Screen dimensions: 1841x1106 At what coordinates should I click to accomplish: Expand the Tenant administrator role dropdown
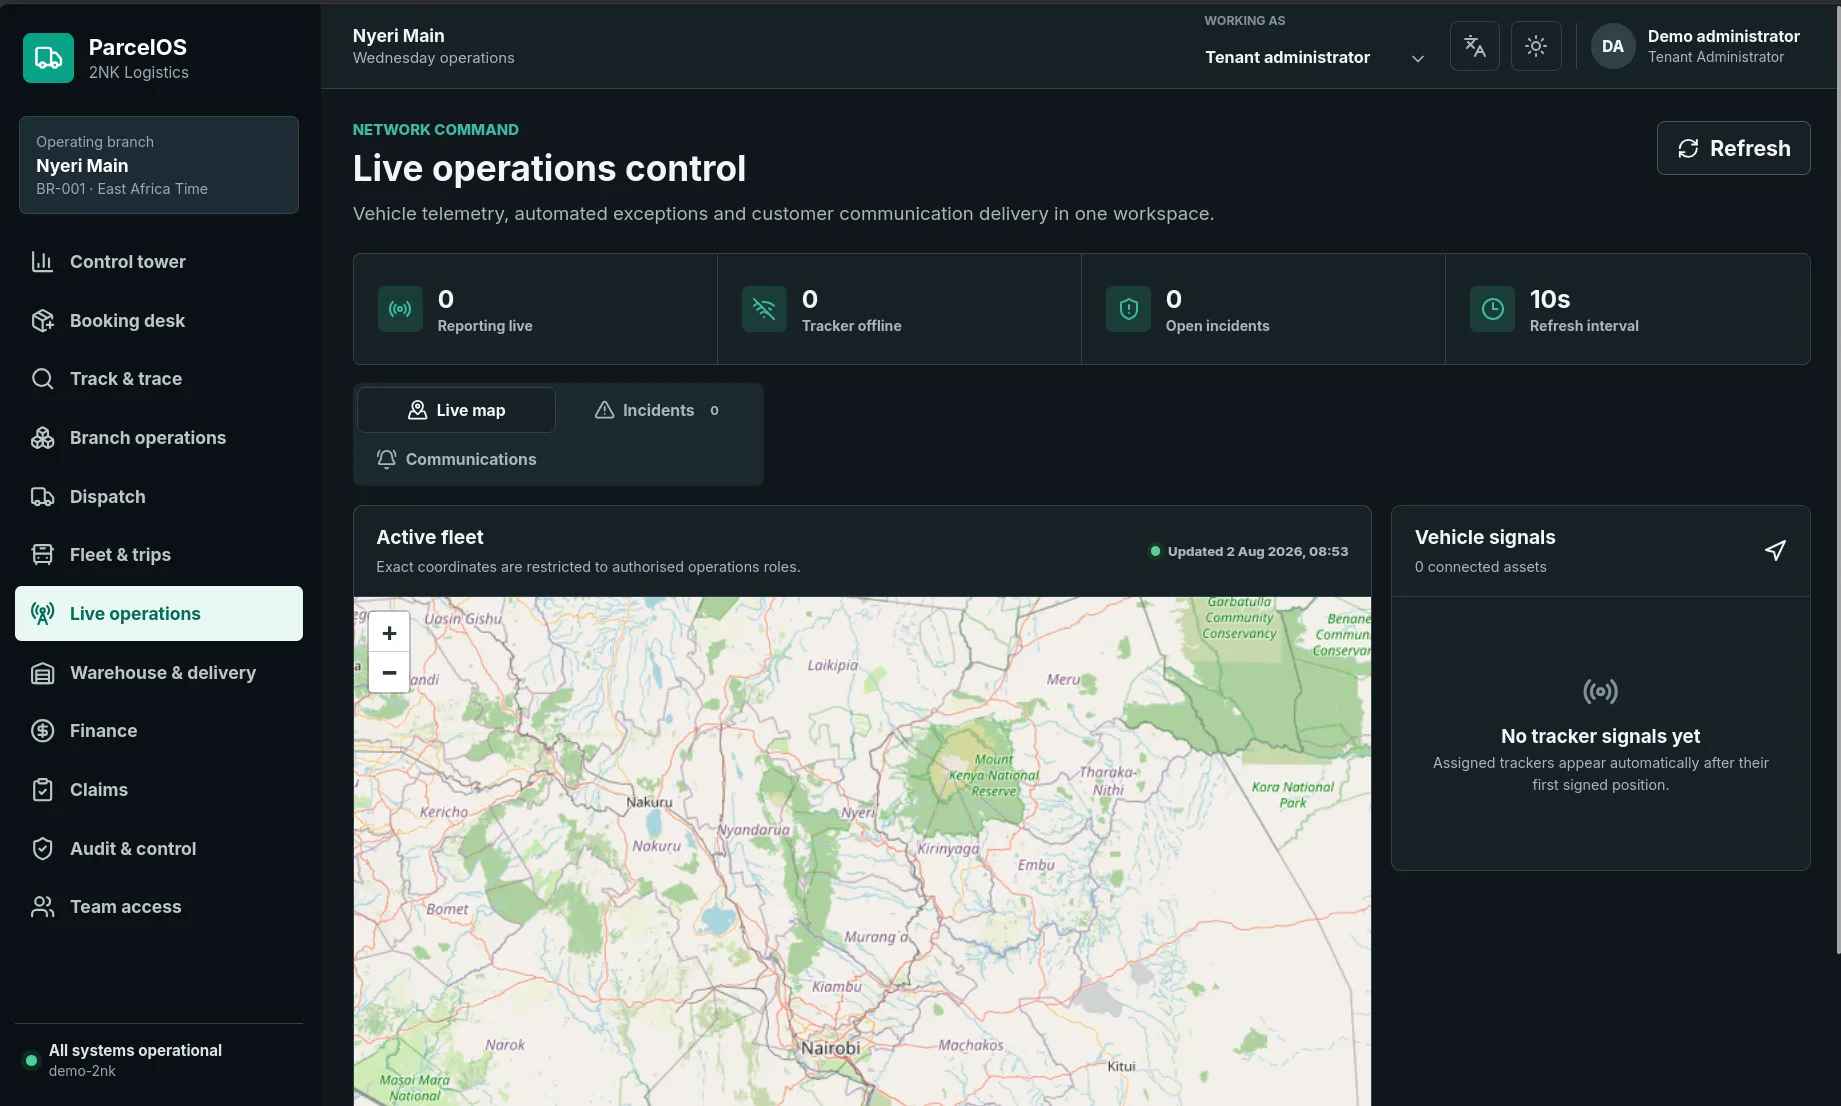(1314, 58)
